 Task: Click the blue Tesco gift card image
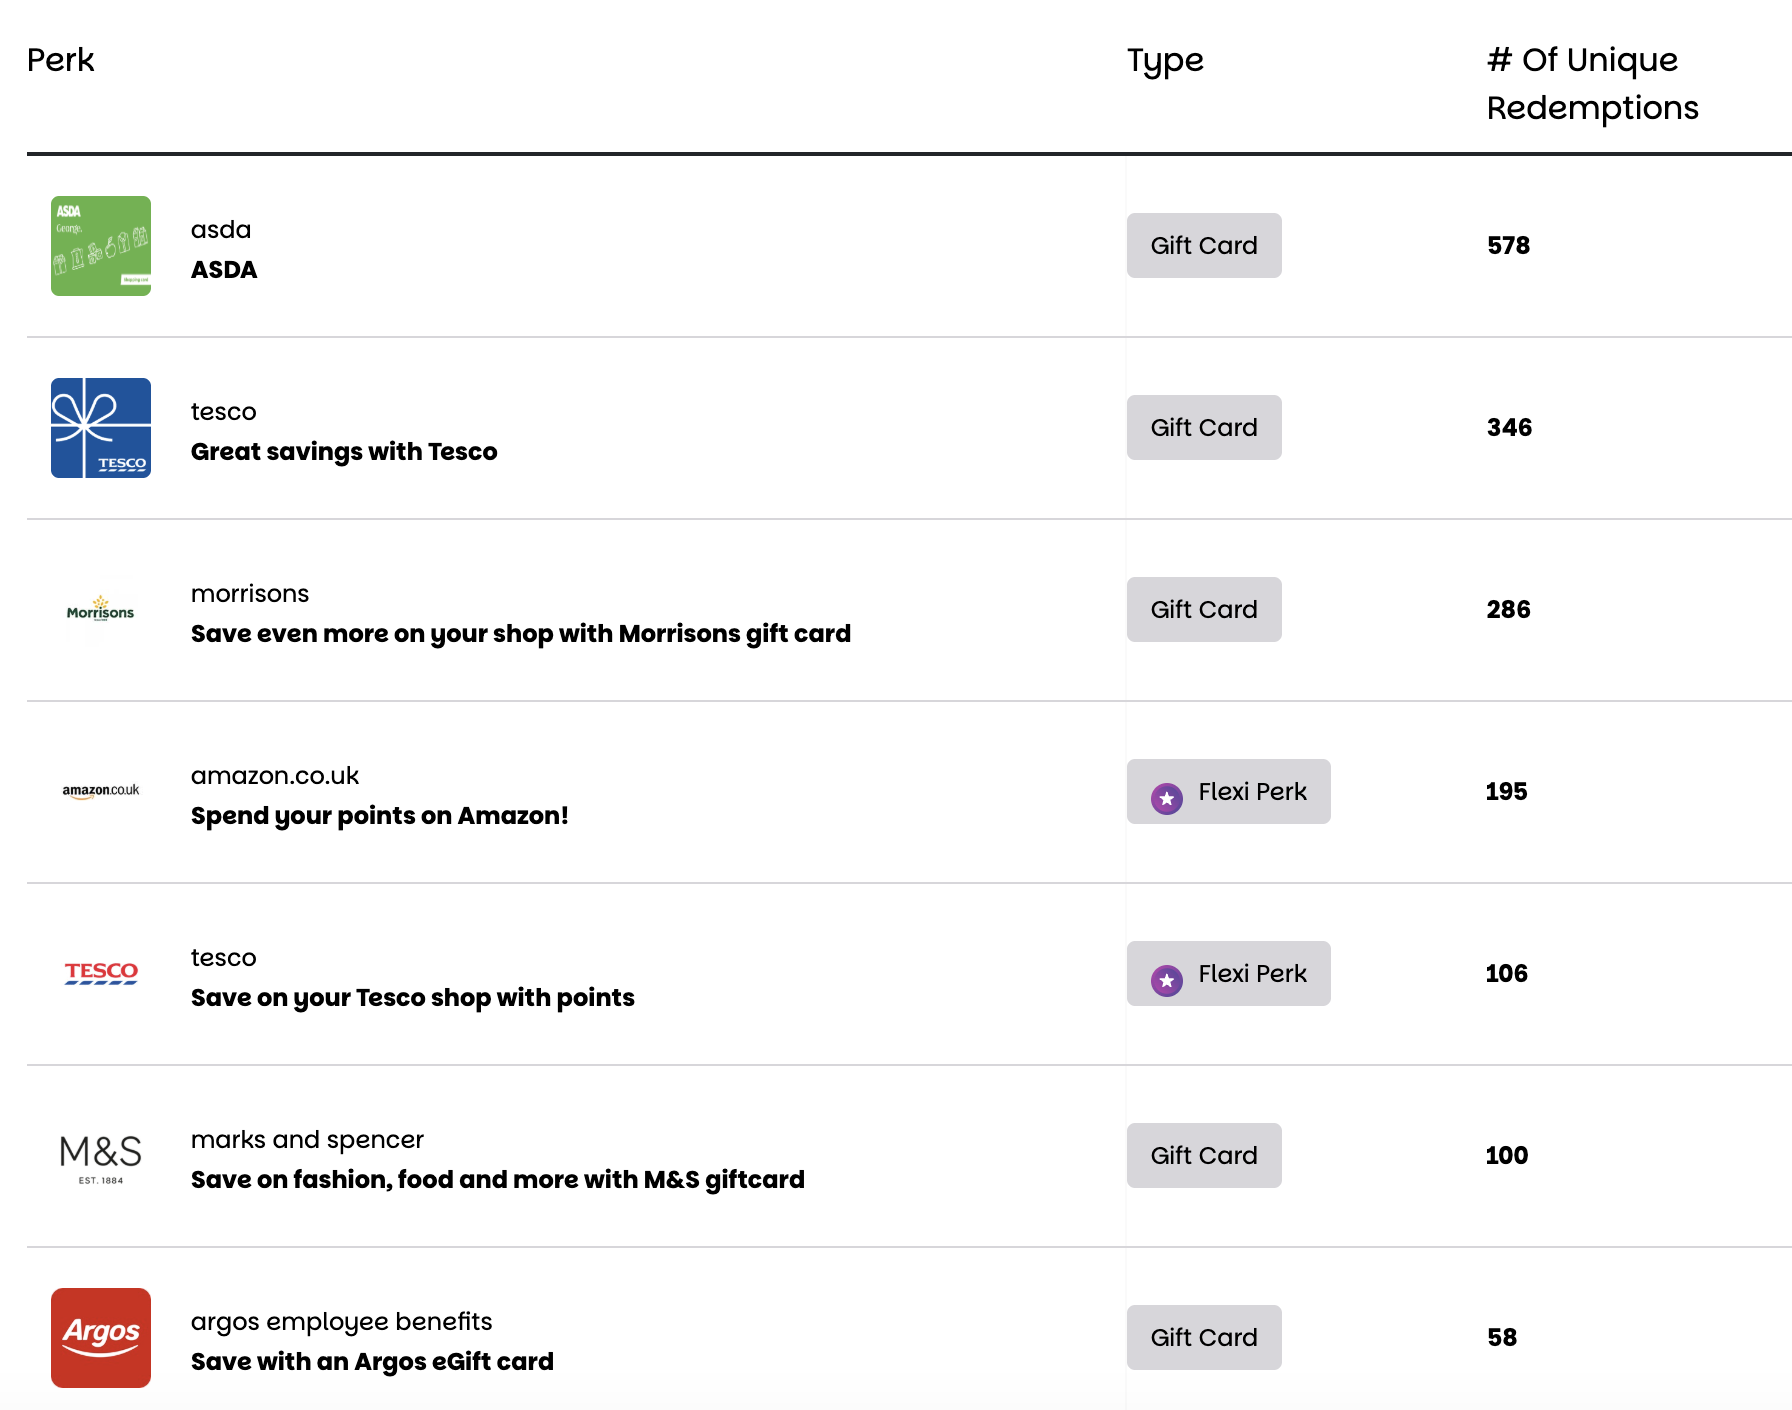tap(101, 428)
